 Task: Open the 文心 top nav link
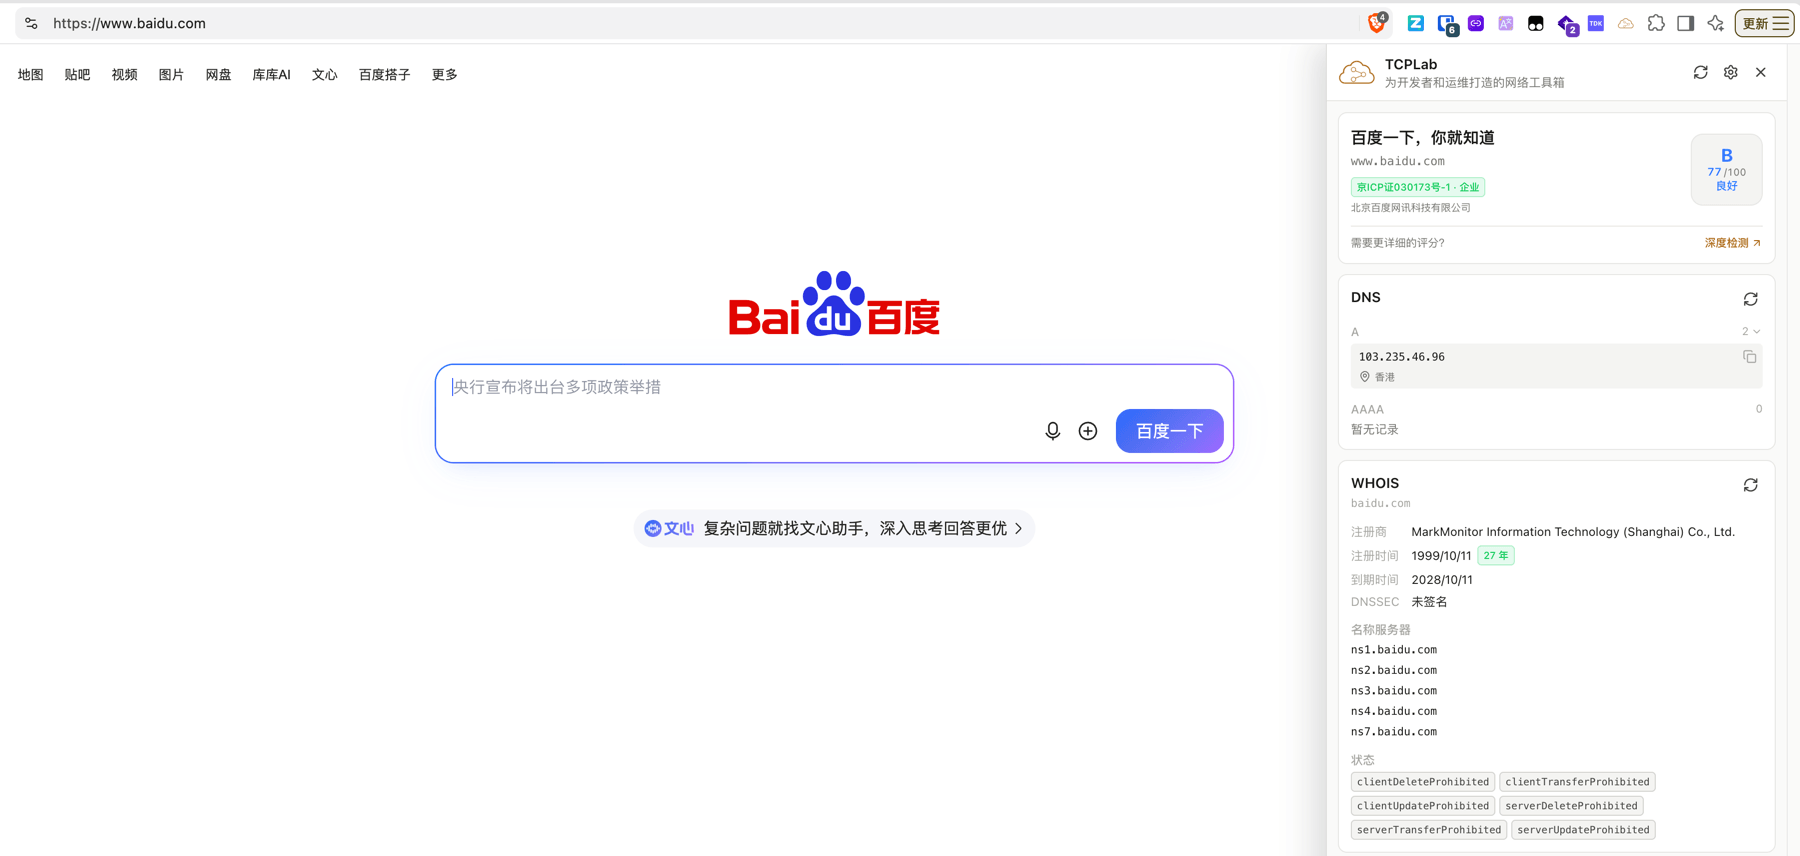coord(324,74)
